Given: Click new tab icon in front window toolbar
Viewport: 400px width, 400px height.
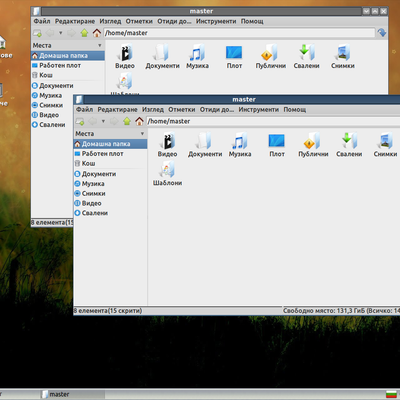Looking at the screenshot, I should (x=80, y=121).
